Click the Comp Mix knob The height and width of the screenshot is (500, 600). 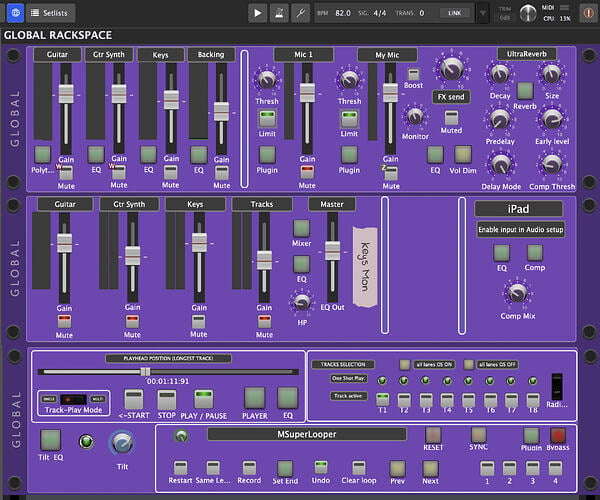tap(517, 293)
